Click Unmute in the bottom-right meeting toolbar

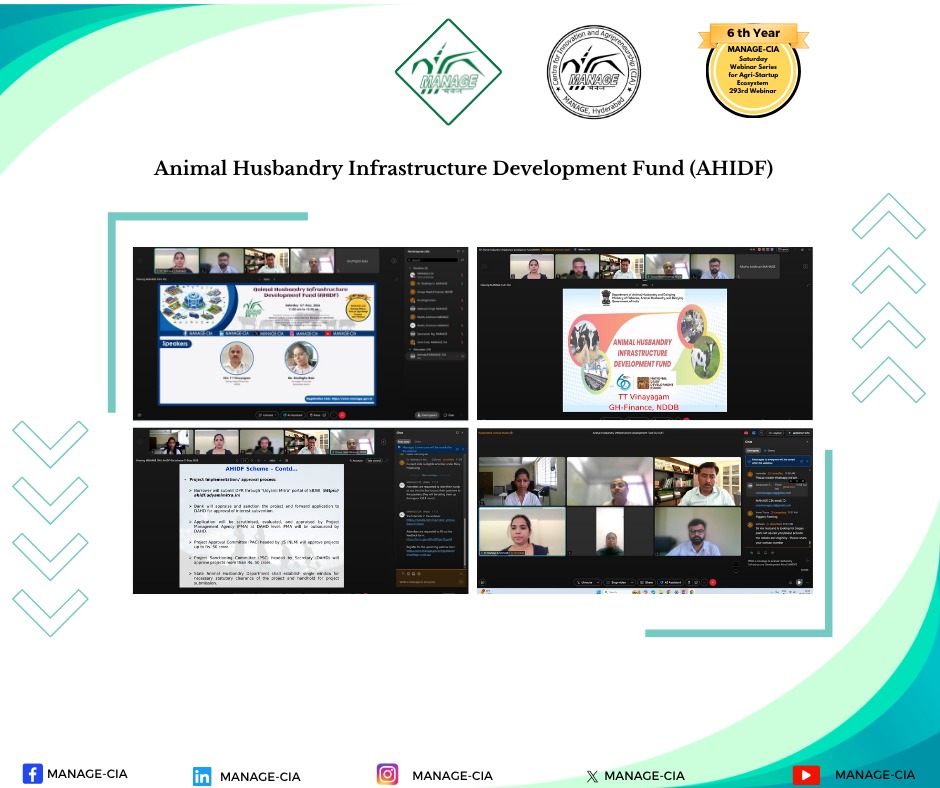coord(587,582)
